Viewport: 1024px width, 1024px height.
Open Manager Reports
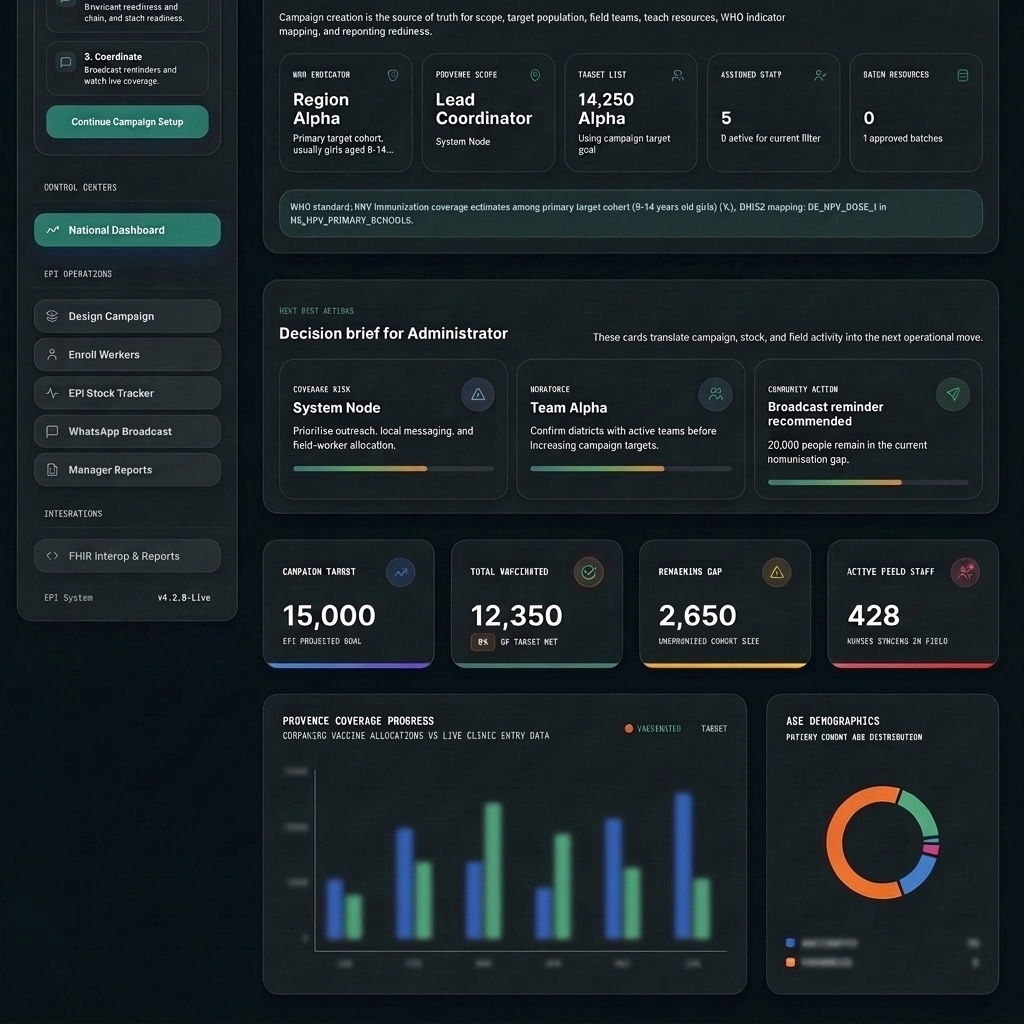pos(127,470)
